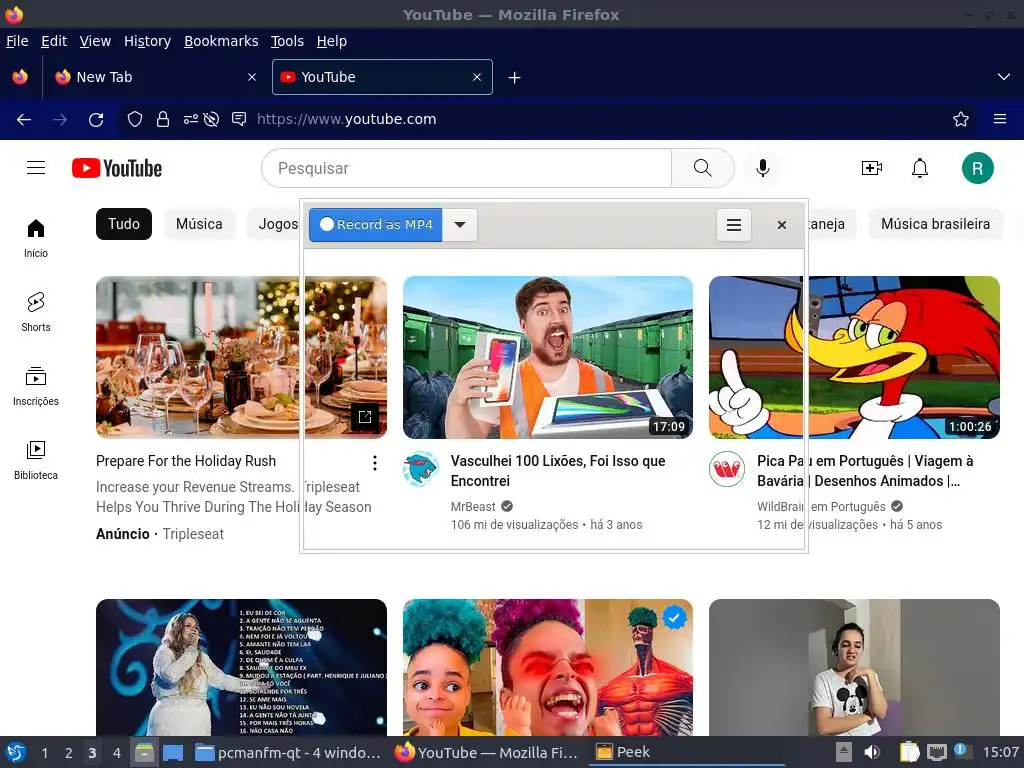Open YouTube guide hamburger menu
The width and height of the screenshot is (1024, 768).
click(x=36, y=168)
